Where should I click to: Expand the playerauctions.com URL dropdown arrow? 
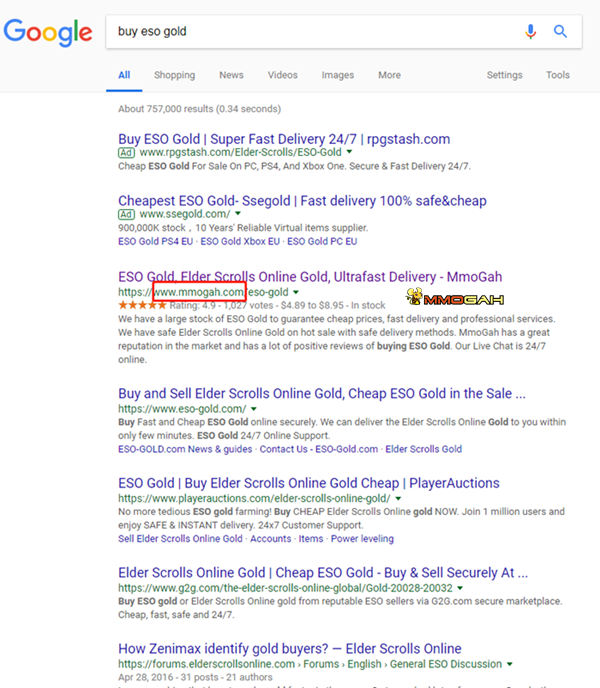(398, 498)
